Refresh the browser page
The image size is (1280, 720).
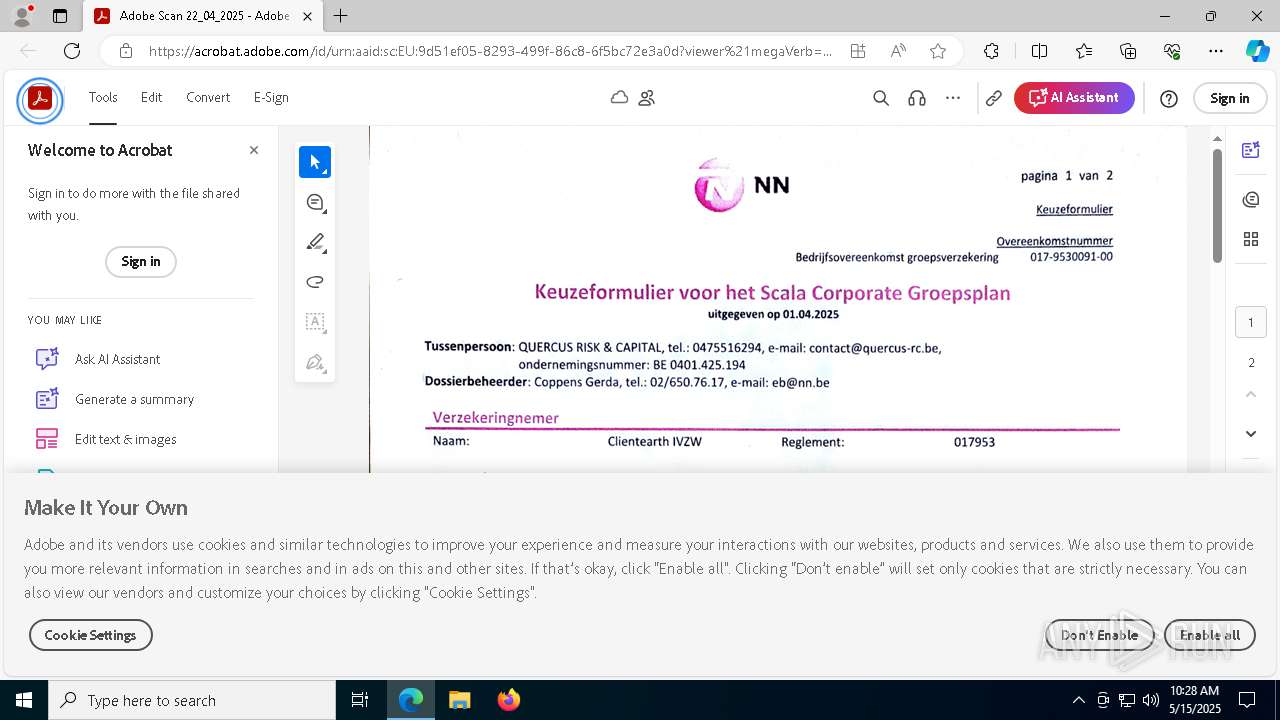coord(72,51)
